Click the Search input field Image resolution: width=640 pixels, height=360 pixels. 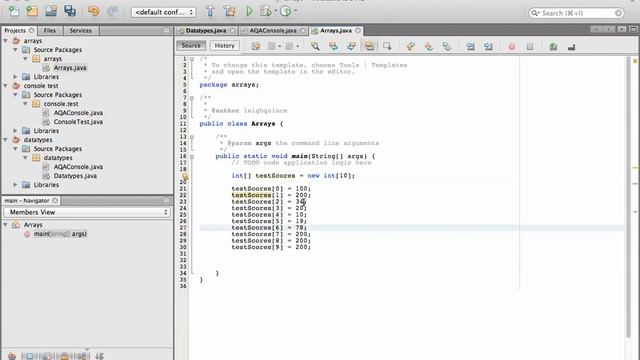point(576,13)
